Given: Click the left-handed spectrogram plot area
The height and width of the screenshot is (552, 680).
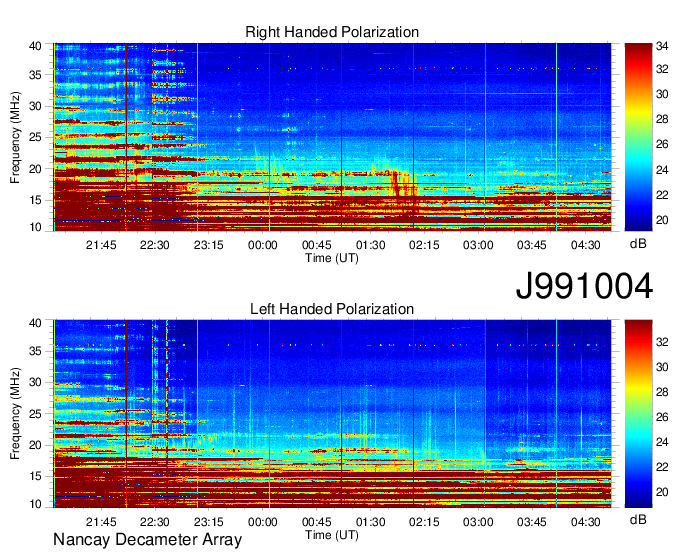Looking at the screenshot, I should [x=332, y=414].
